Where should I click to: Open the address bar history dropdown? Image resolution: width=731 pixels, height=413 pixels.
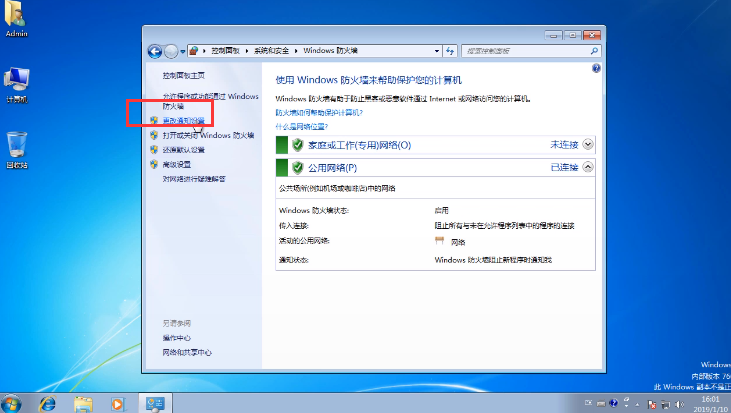436,51
